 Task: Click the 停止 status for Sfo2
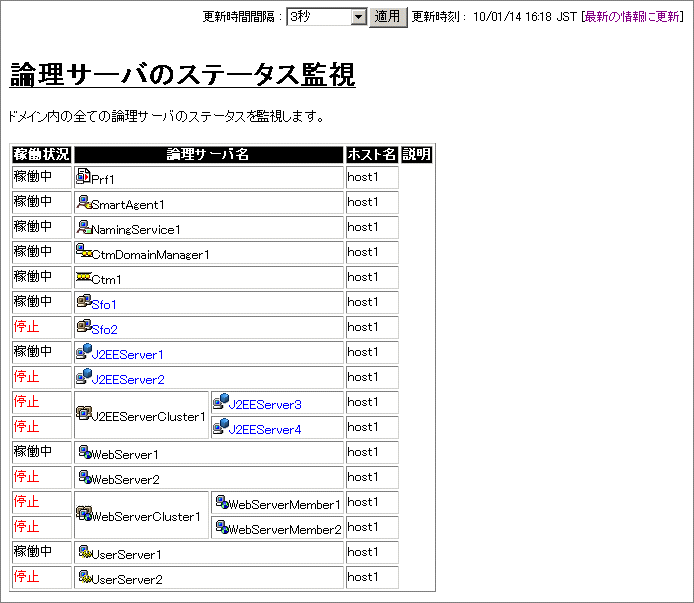(x=27, y=327)
